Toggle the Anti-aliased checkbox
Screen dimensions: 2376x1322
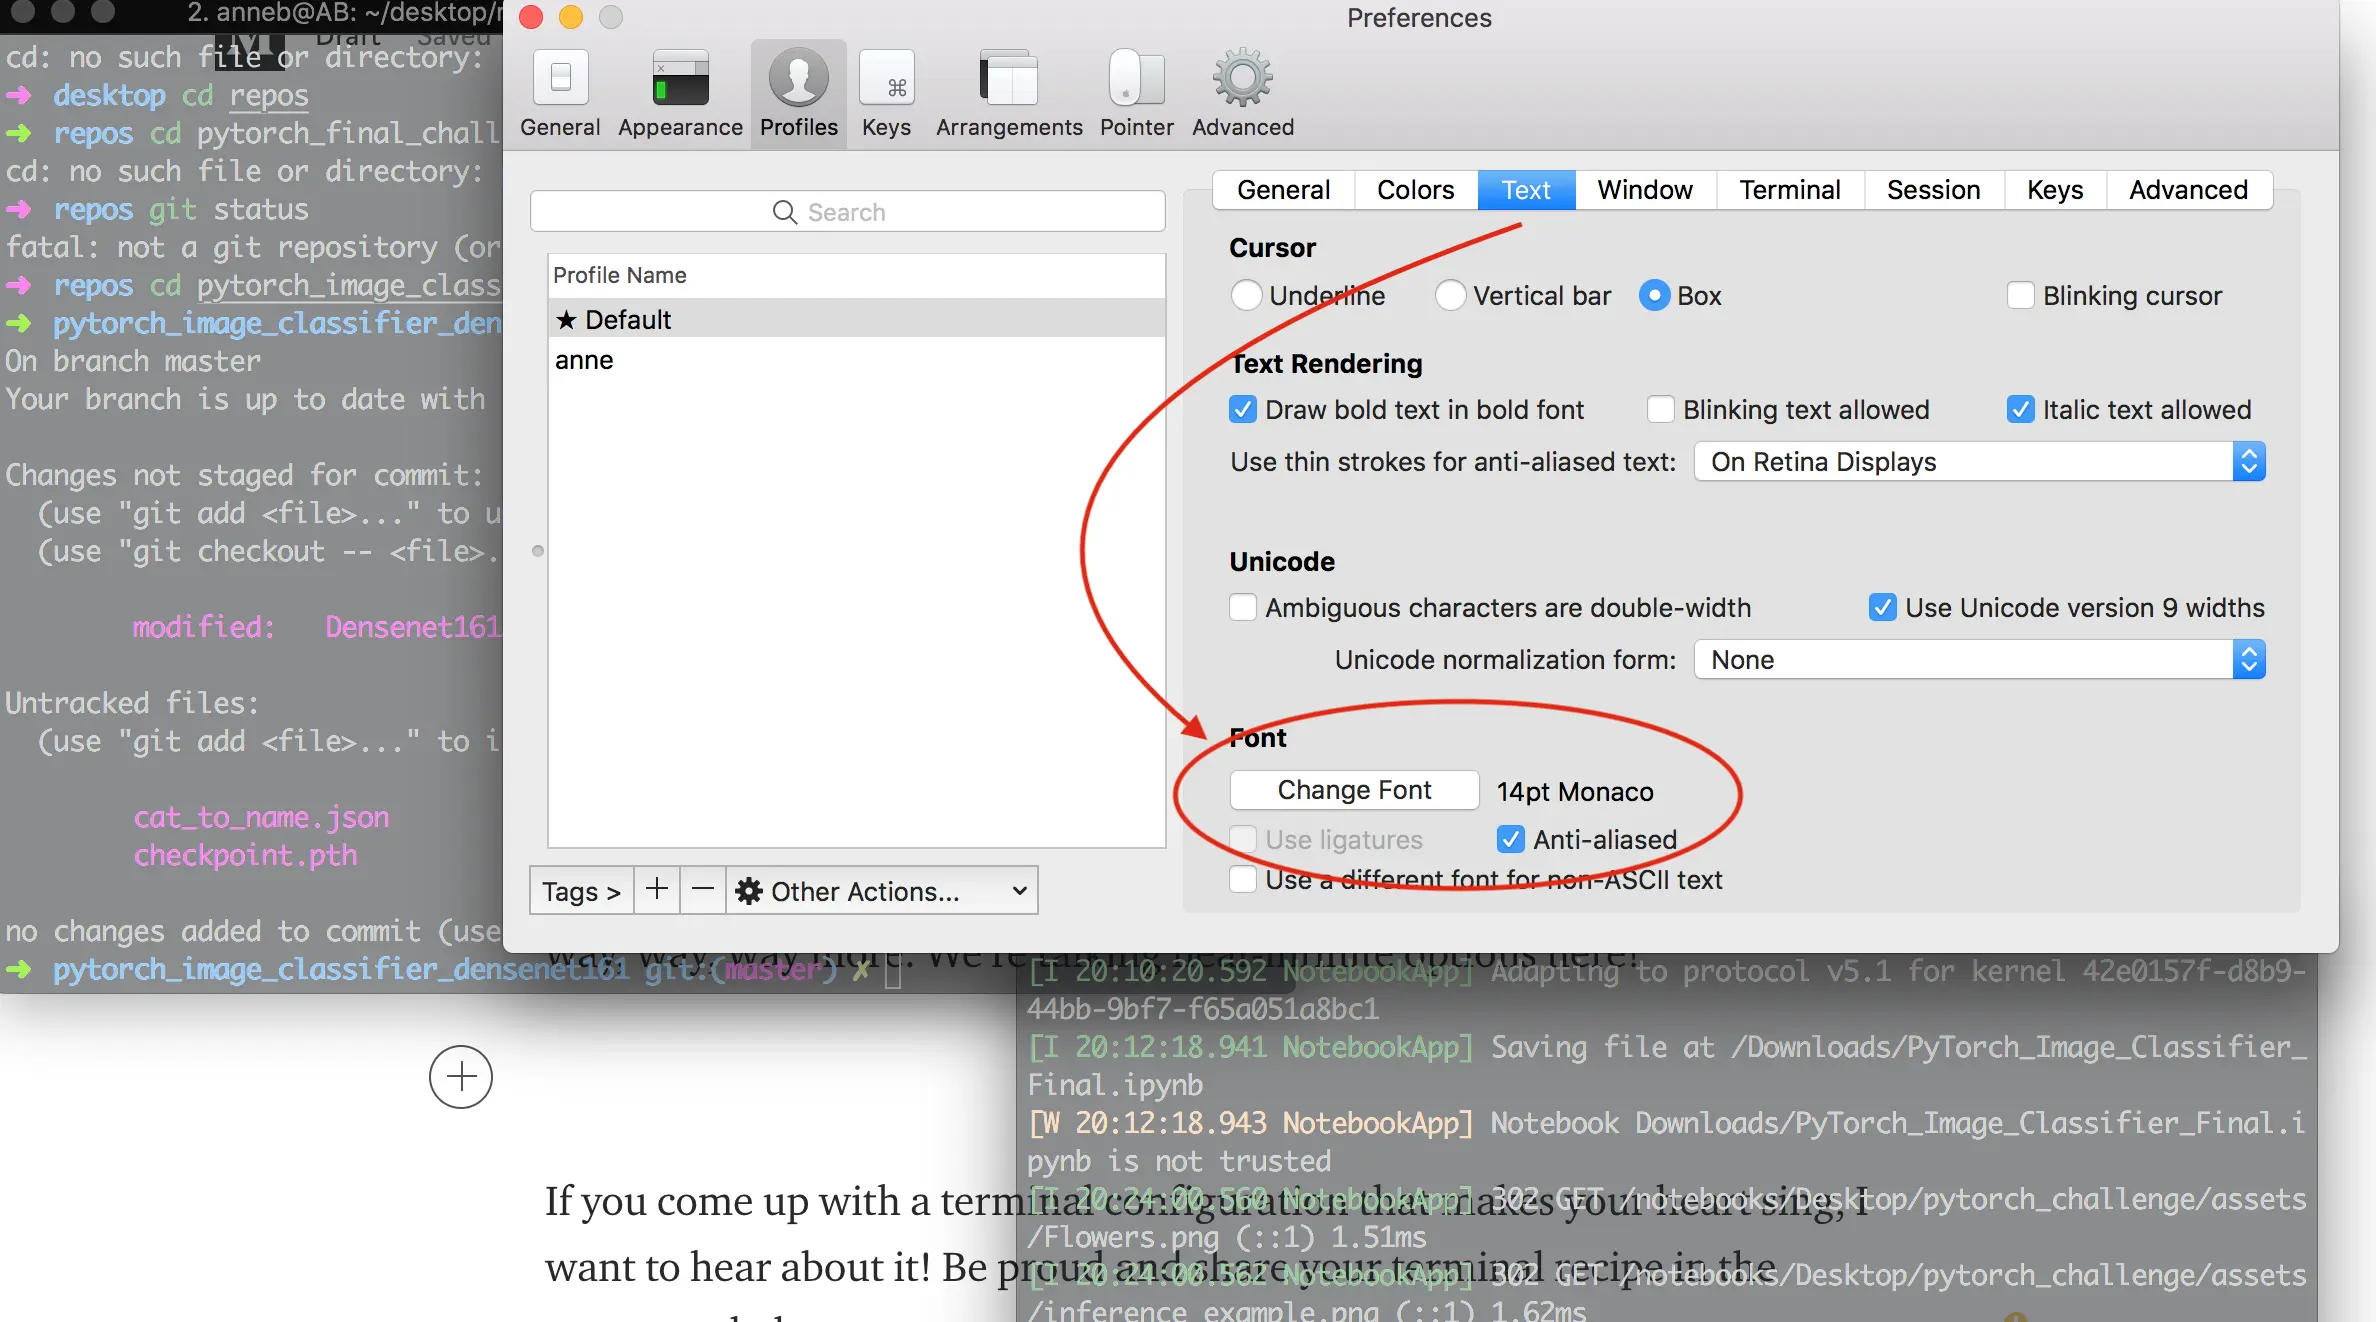point(1510,839)
